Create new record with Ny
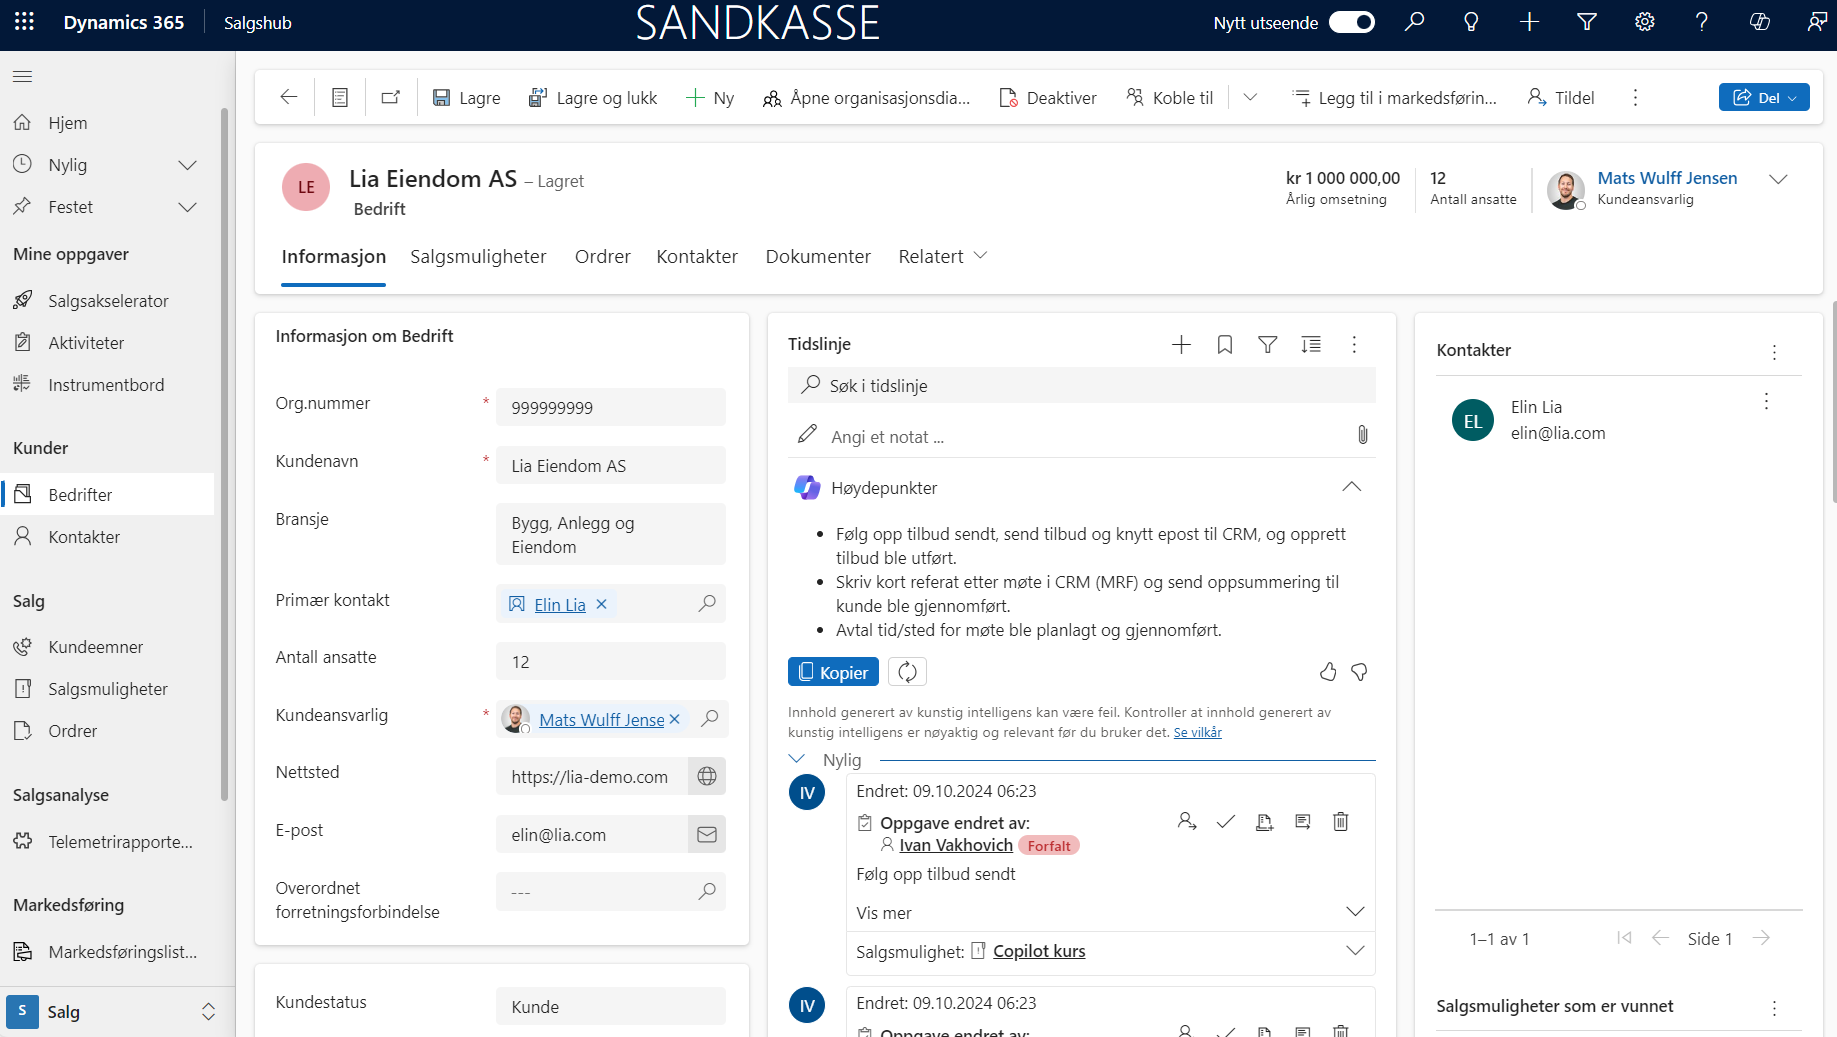Screen dimensions: 1837x1037 point(710,97)
